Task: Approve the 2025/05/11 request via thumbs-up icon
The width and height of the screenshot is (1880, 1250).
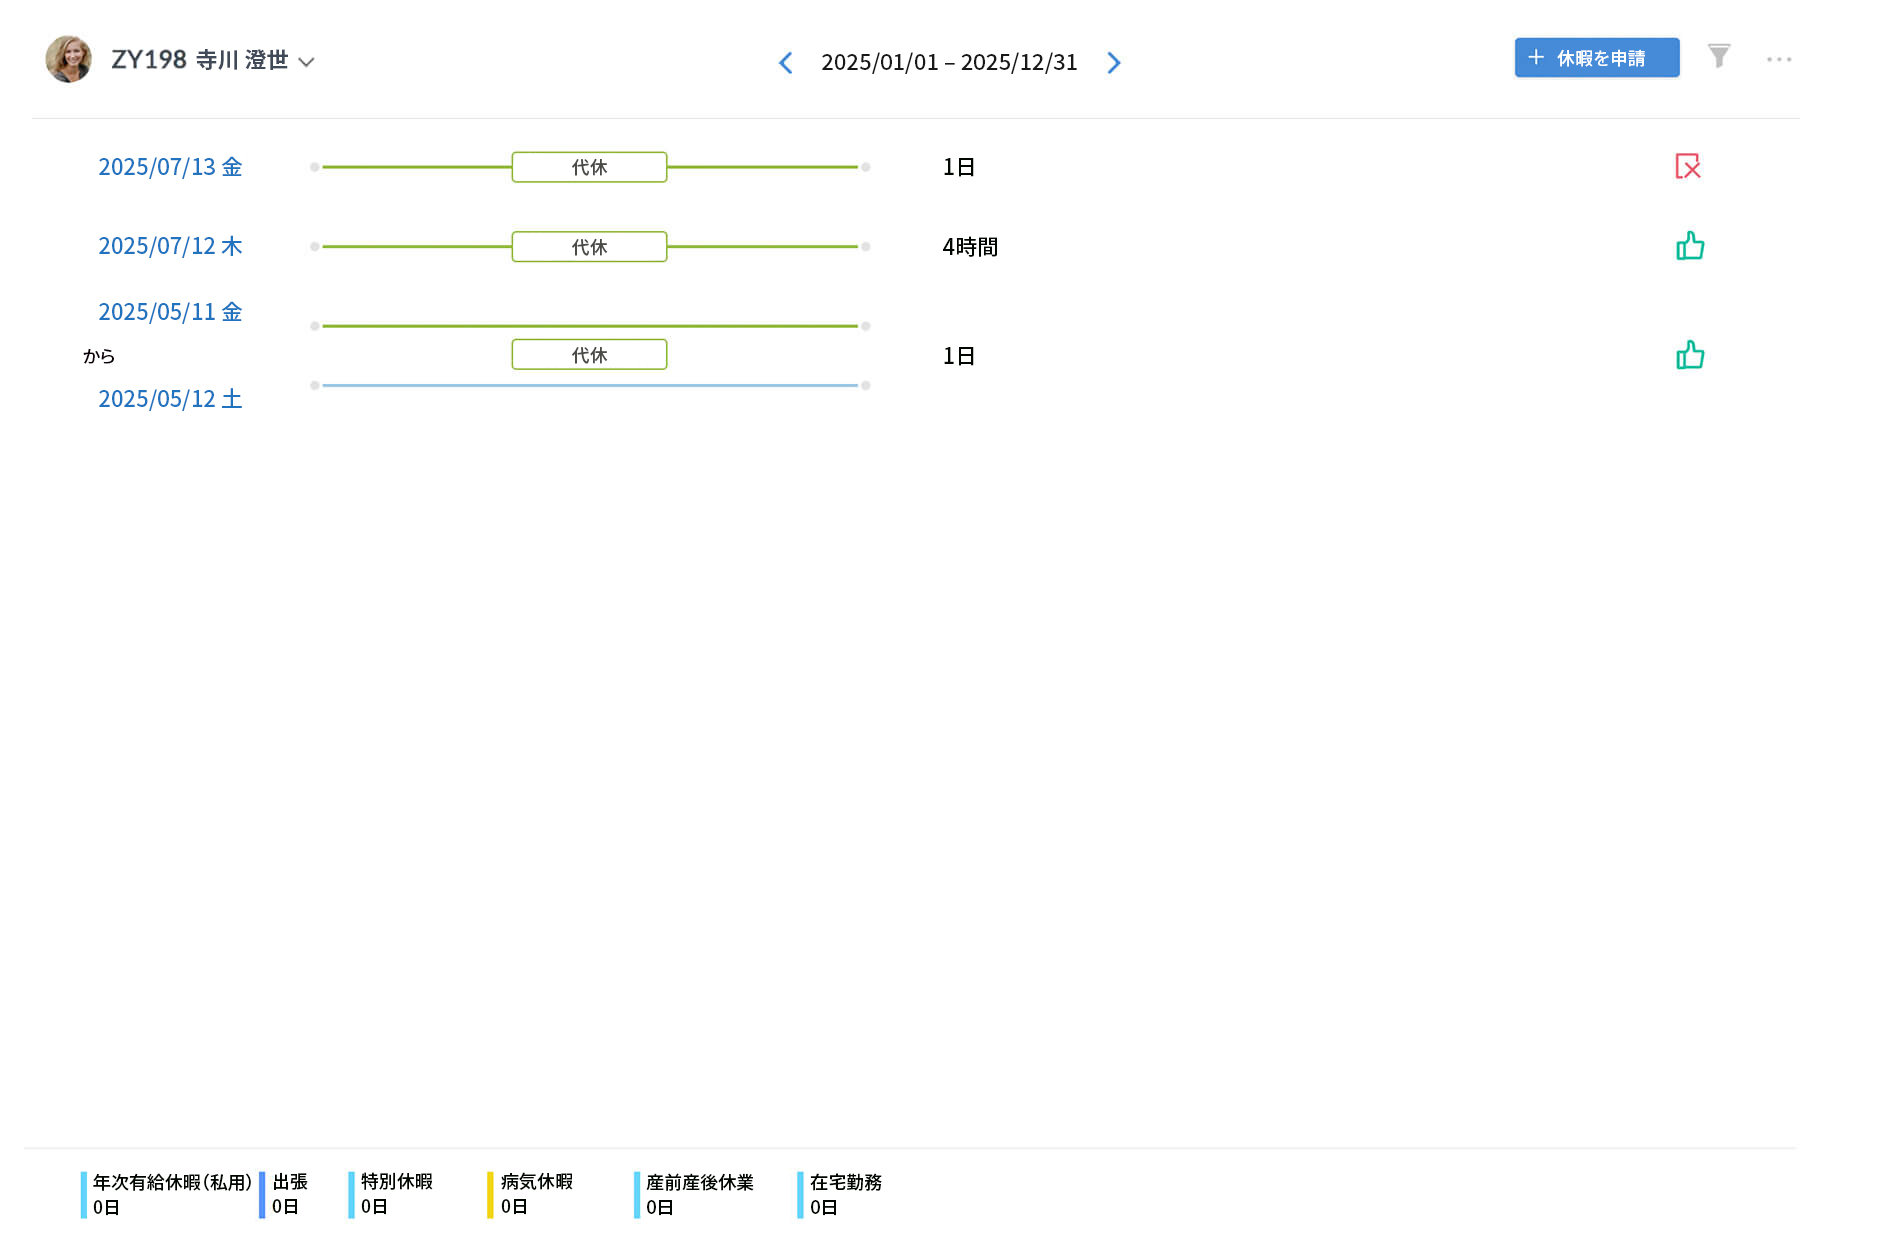Action: pyautogui.click(x=1690, y=354)
